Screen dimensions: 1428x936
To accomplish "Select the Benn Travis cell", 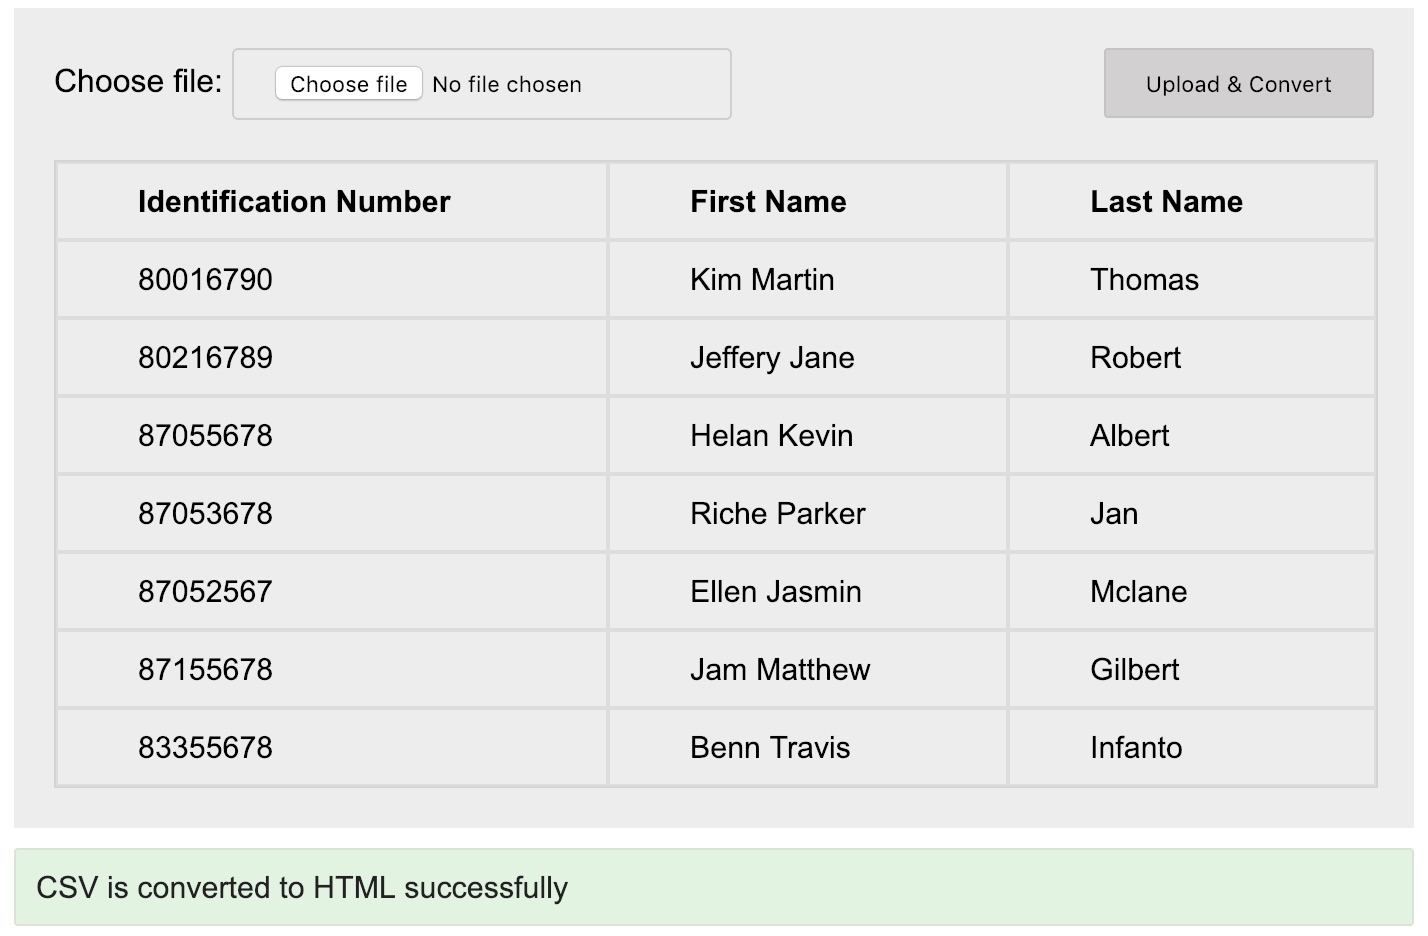I will (770, 748).
